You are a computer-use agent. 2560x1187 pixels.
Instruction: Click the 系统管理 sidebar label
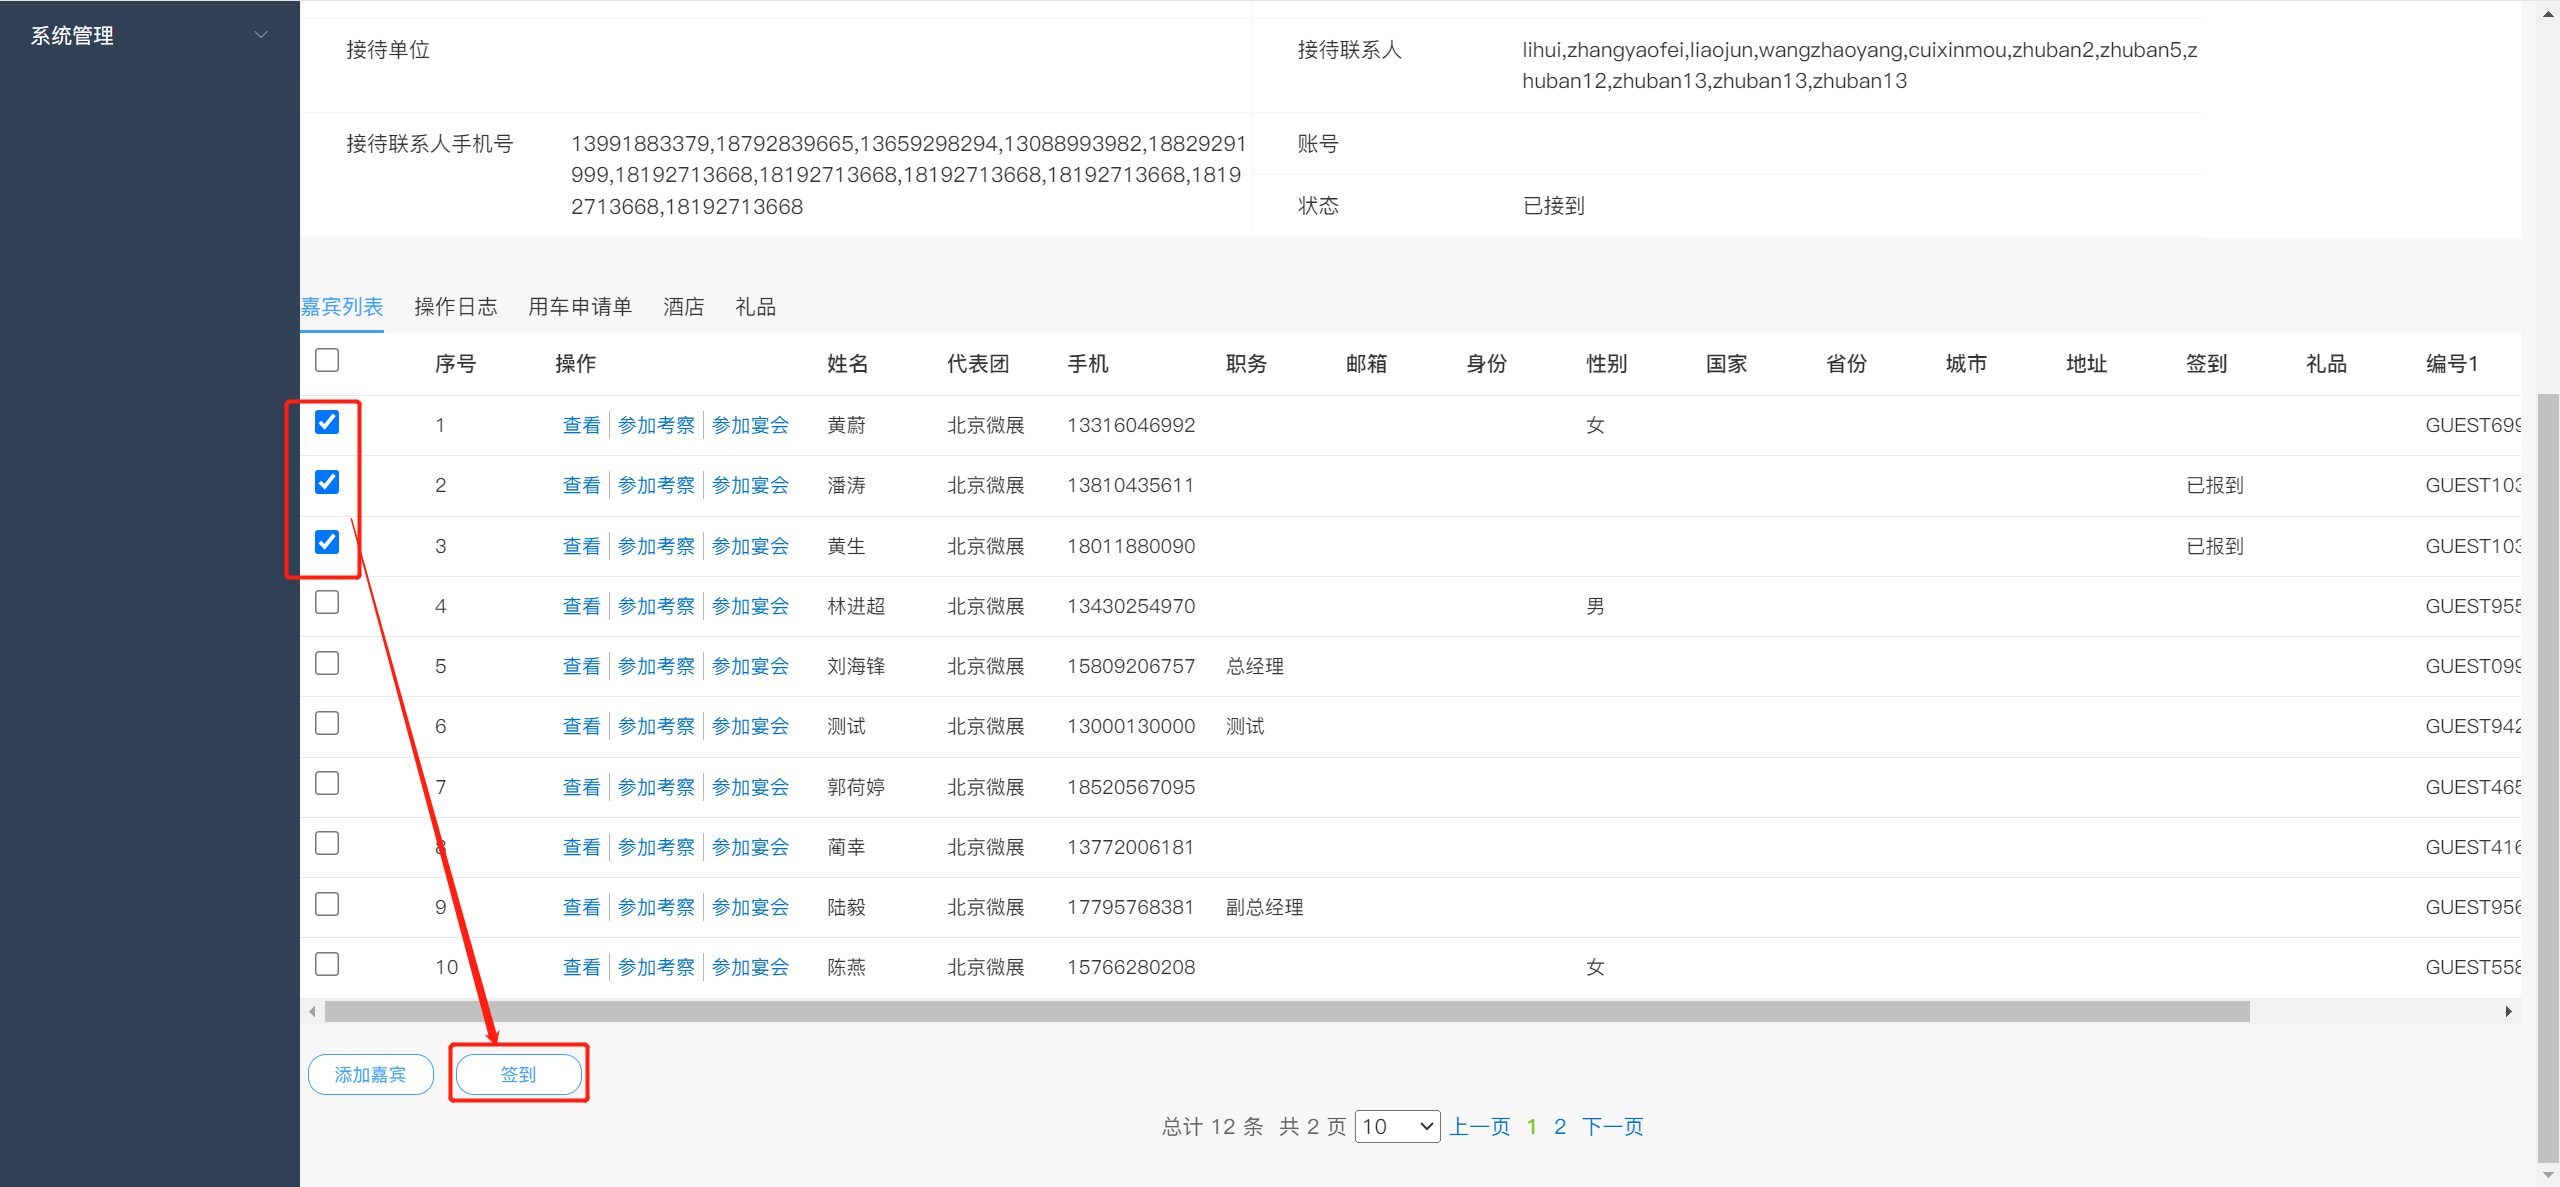[72, 36]
